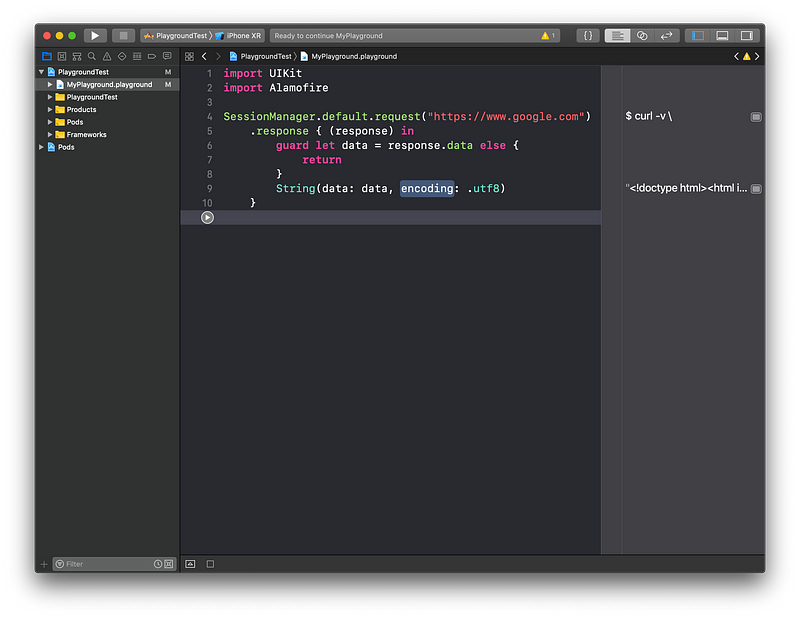Viewport: 800px width, 619px height.
Task: Click the 'Ready to continue MyPlayground' status
Action: [x=329, y=36]
